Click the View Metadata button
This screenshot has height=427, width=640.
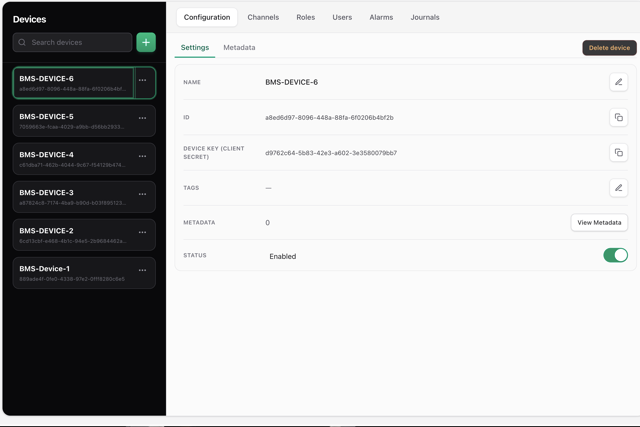tap(599, 222)
